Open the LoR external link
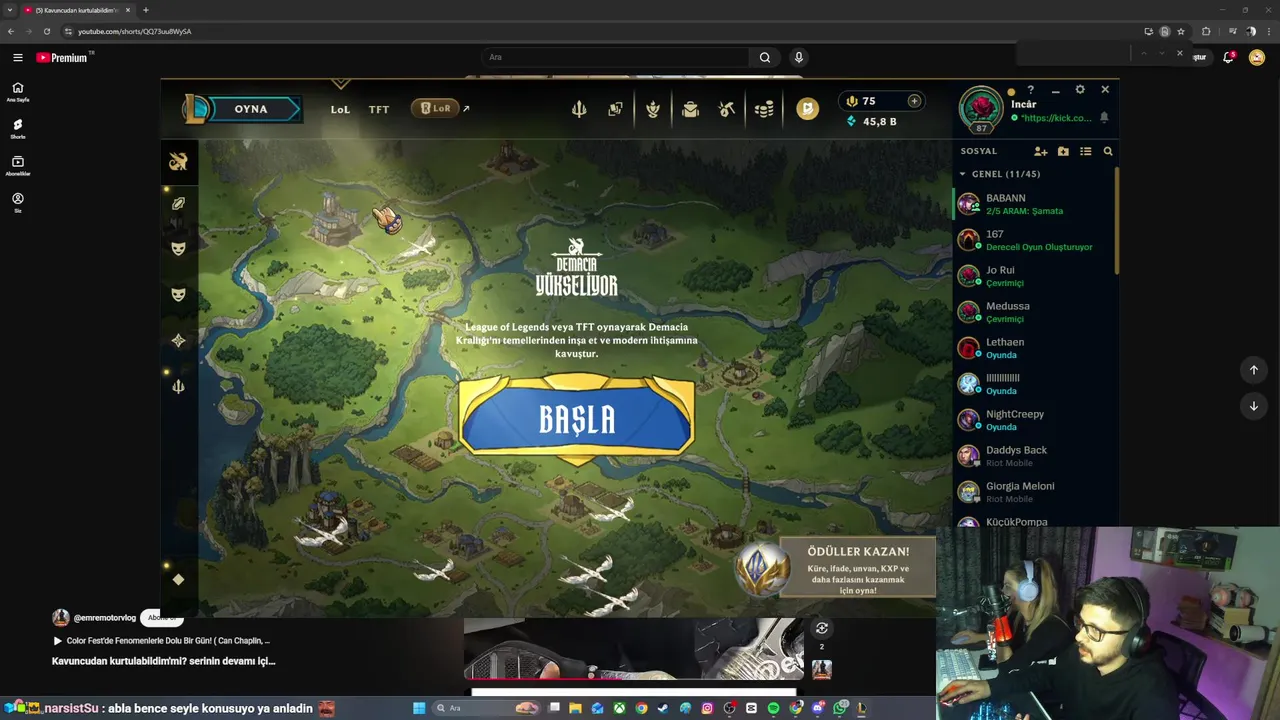This screenshot has width=1280, height=720. tap(441, 108)
